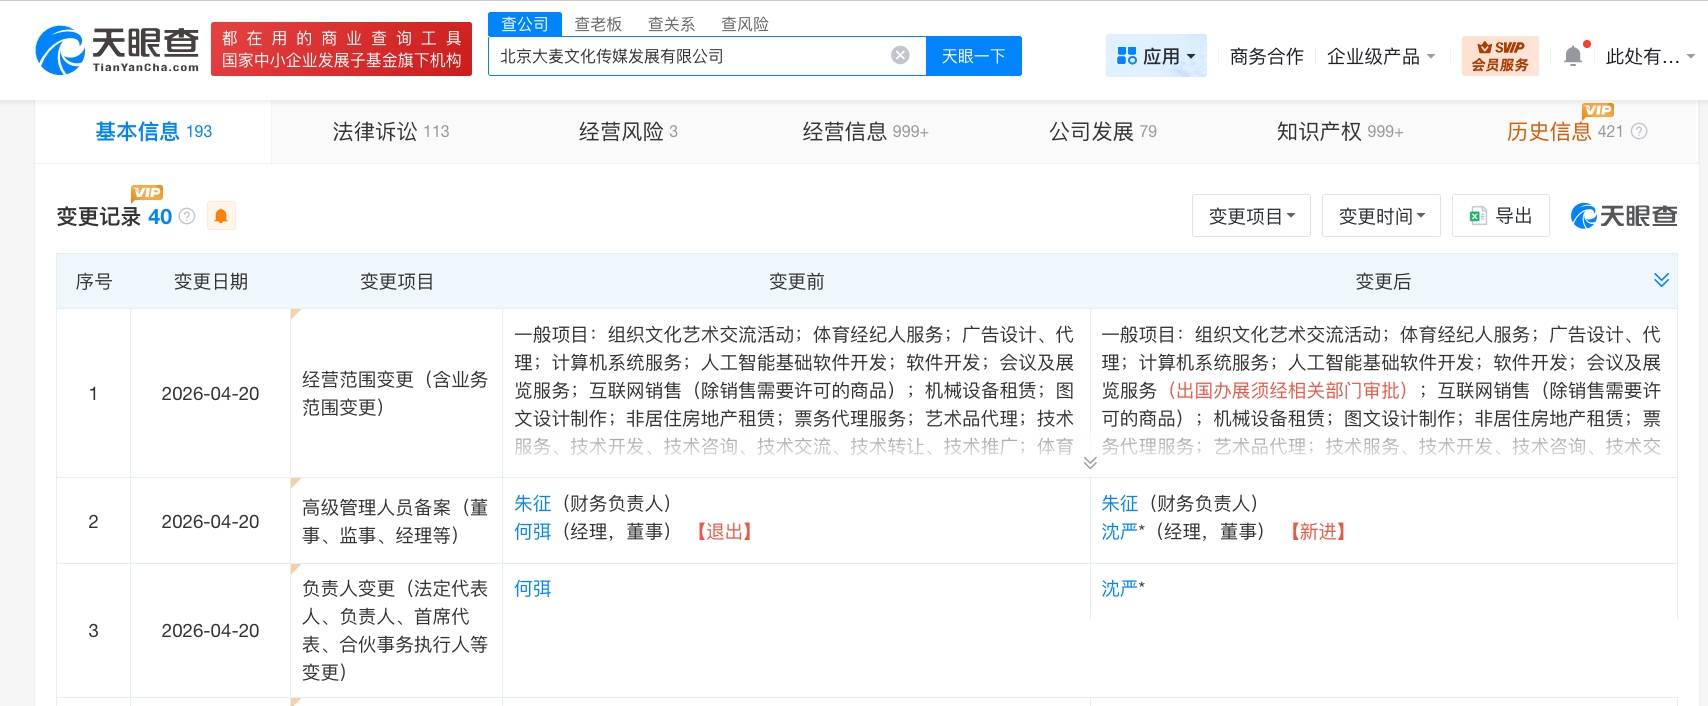Export records with 导出 button

point(1500,216)
